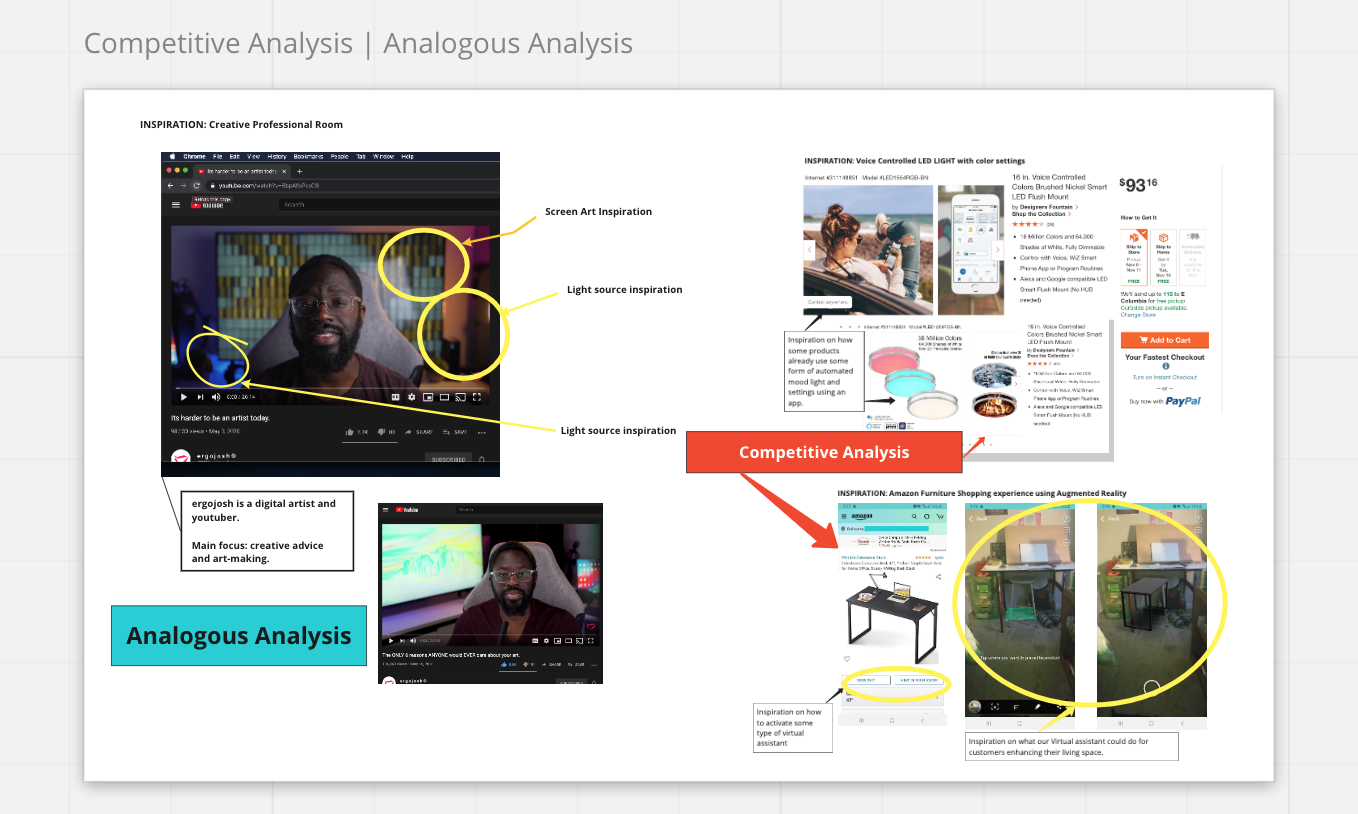This screenshot has width=1358, height=814.
Task: Open the Window menu in the macOS menu bar
Action: click(x=383, y=157)
